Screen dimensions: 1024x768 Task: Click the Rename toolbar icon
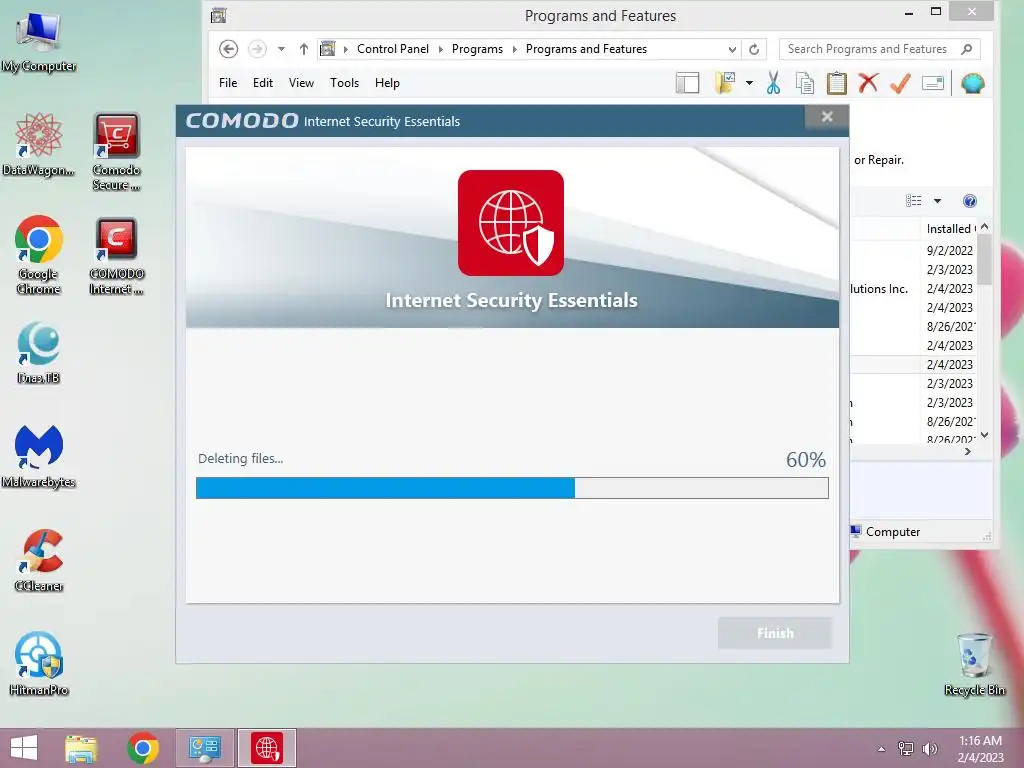(x=933, y=83)
